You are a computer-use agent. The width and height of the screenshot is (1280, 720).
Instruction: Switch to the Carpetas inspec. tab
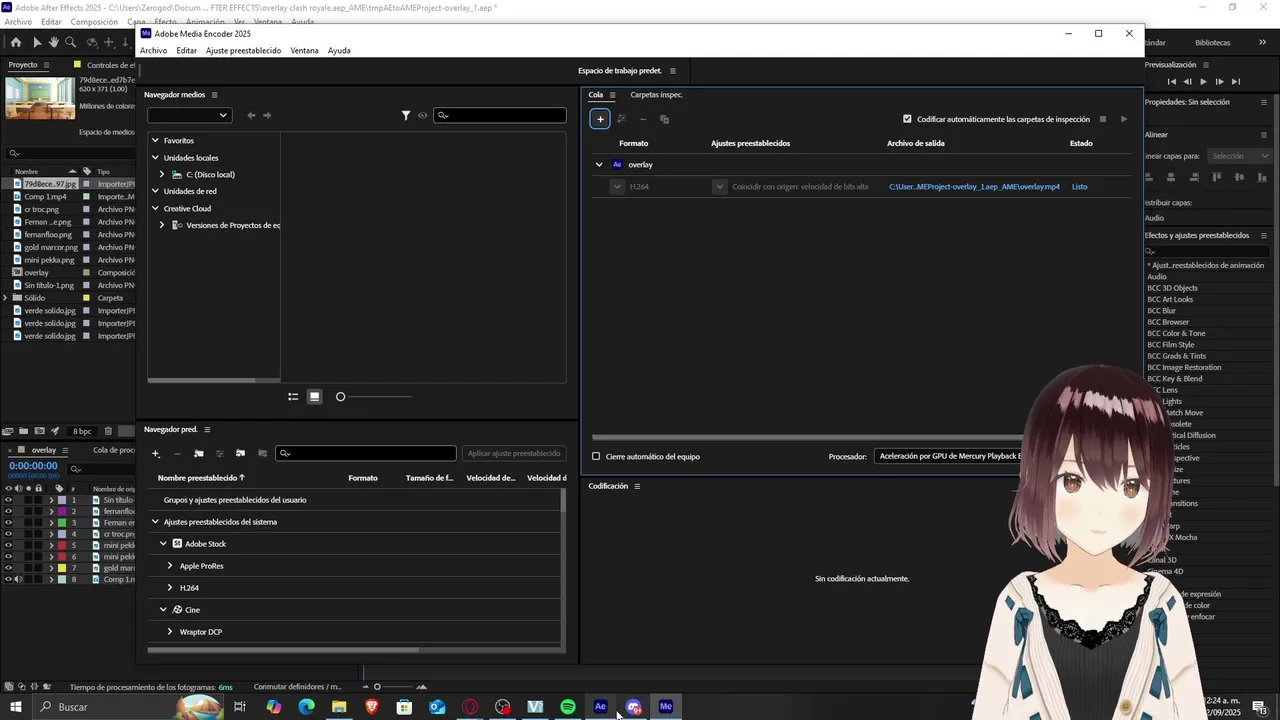(x=656, y=95)
